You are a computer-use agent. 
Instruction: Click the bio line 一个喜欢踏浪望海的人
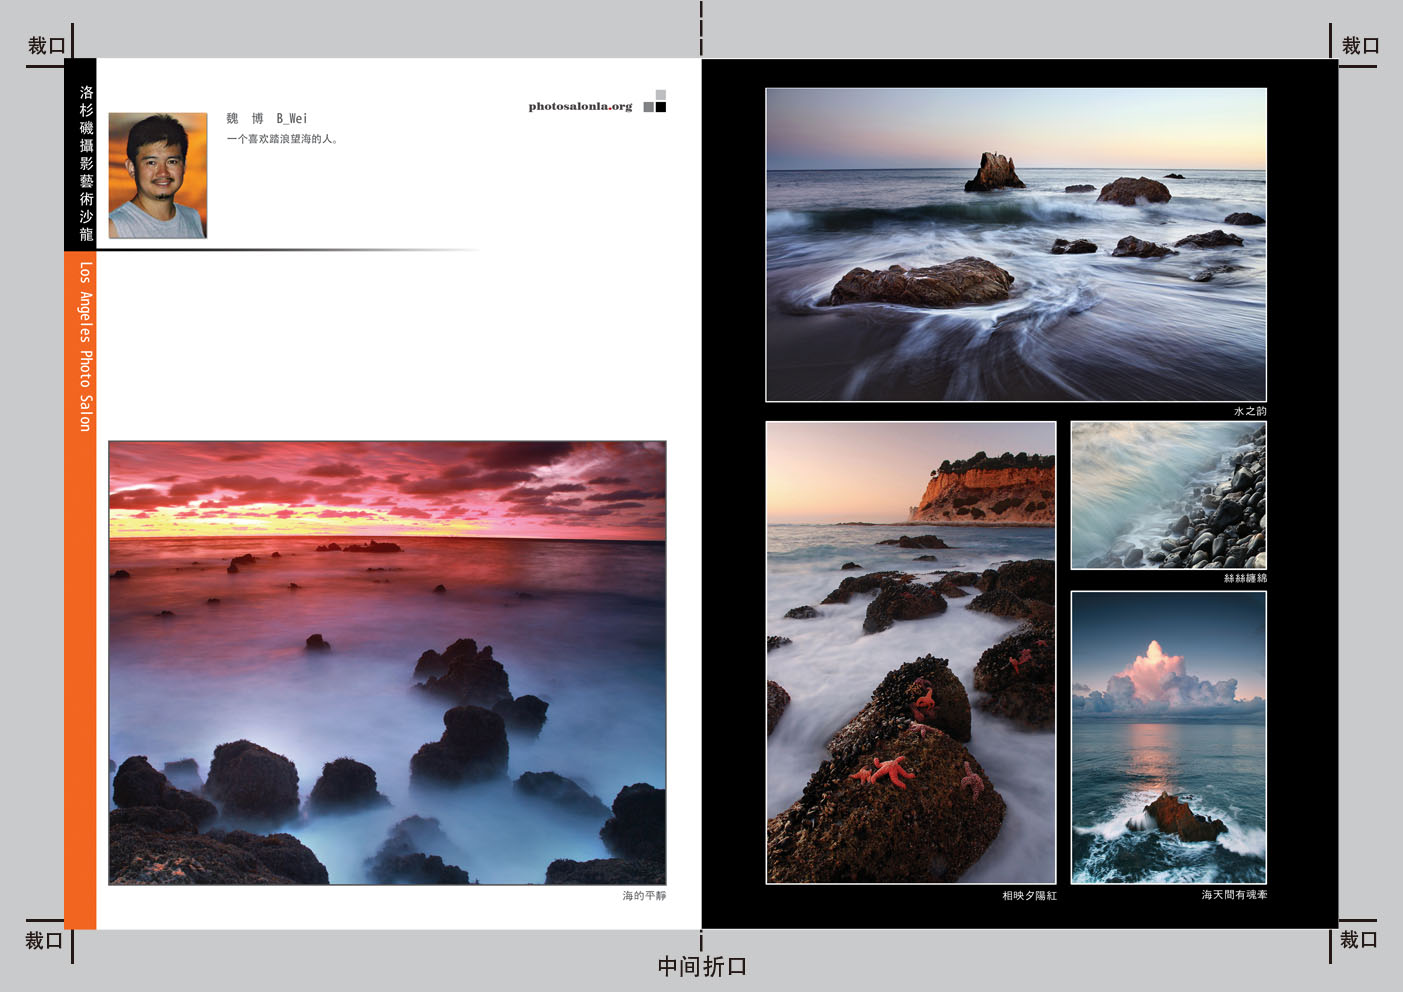tap(282, 139)
